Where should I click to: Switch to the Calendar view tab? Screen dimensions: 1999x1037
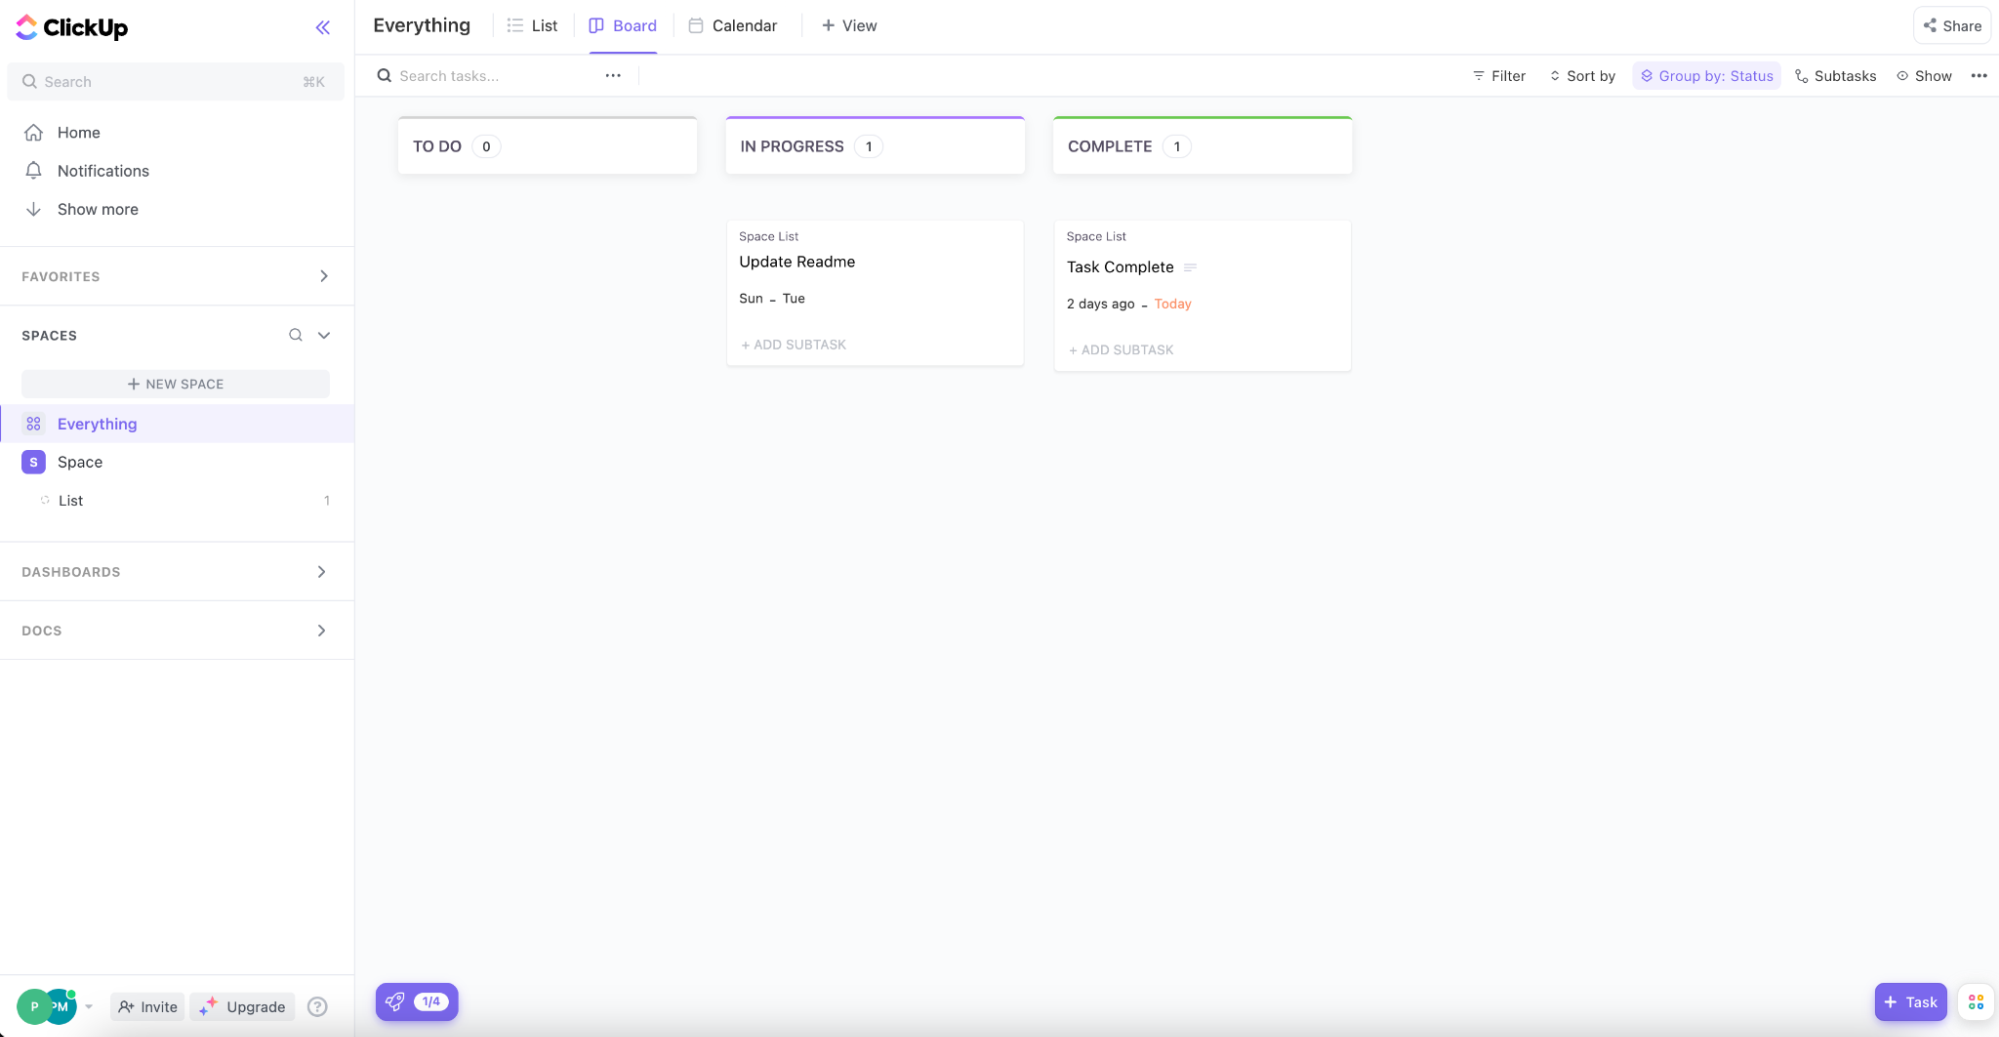pyautogui.click(x=733, y=25)
